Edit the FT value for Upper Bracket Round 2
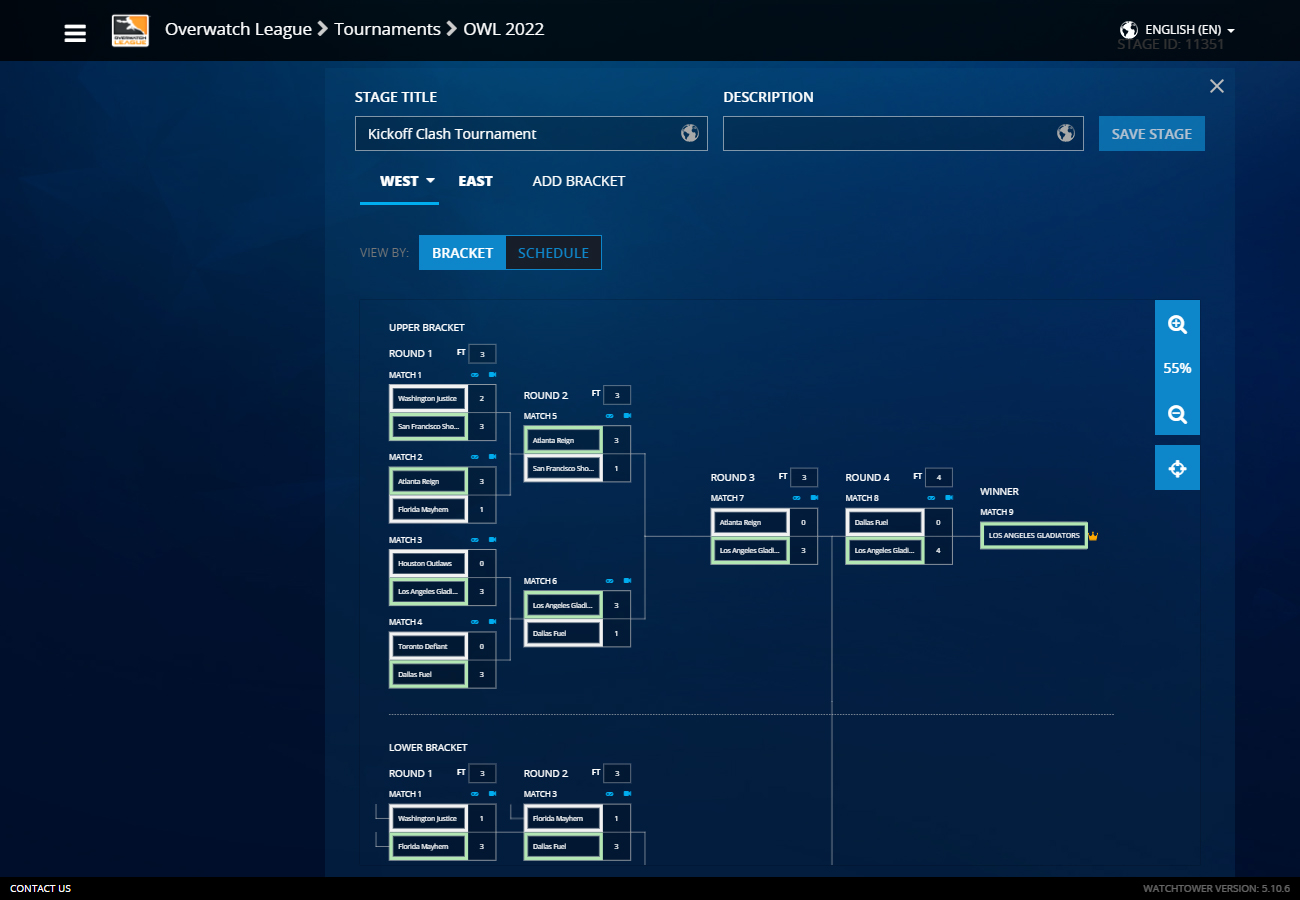Image resolution: width=1300 pixels, height=900 pixels. (617, 395)
